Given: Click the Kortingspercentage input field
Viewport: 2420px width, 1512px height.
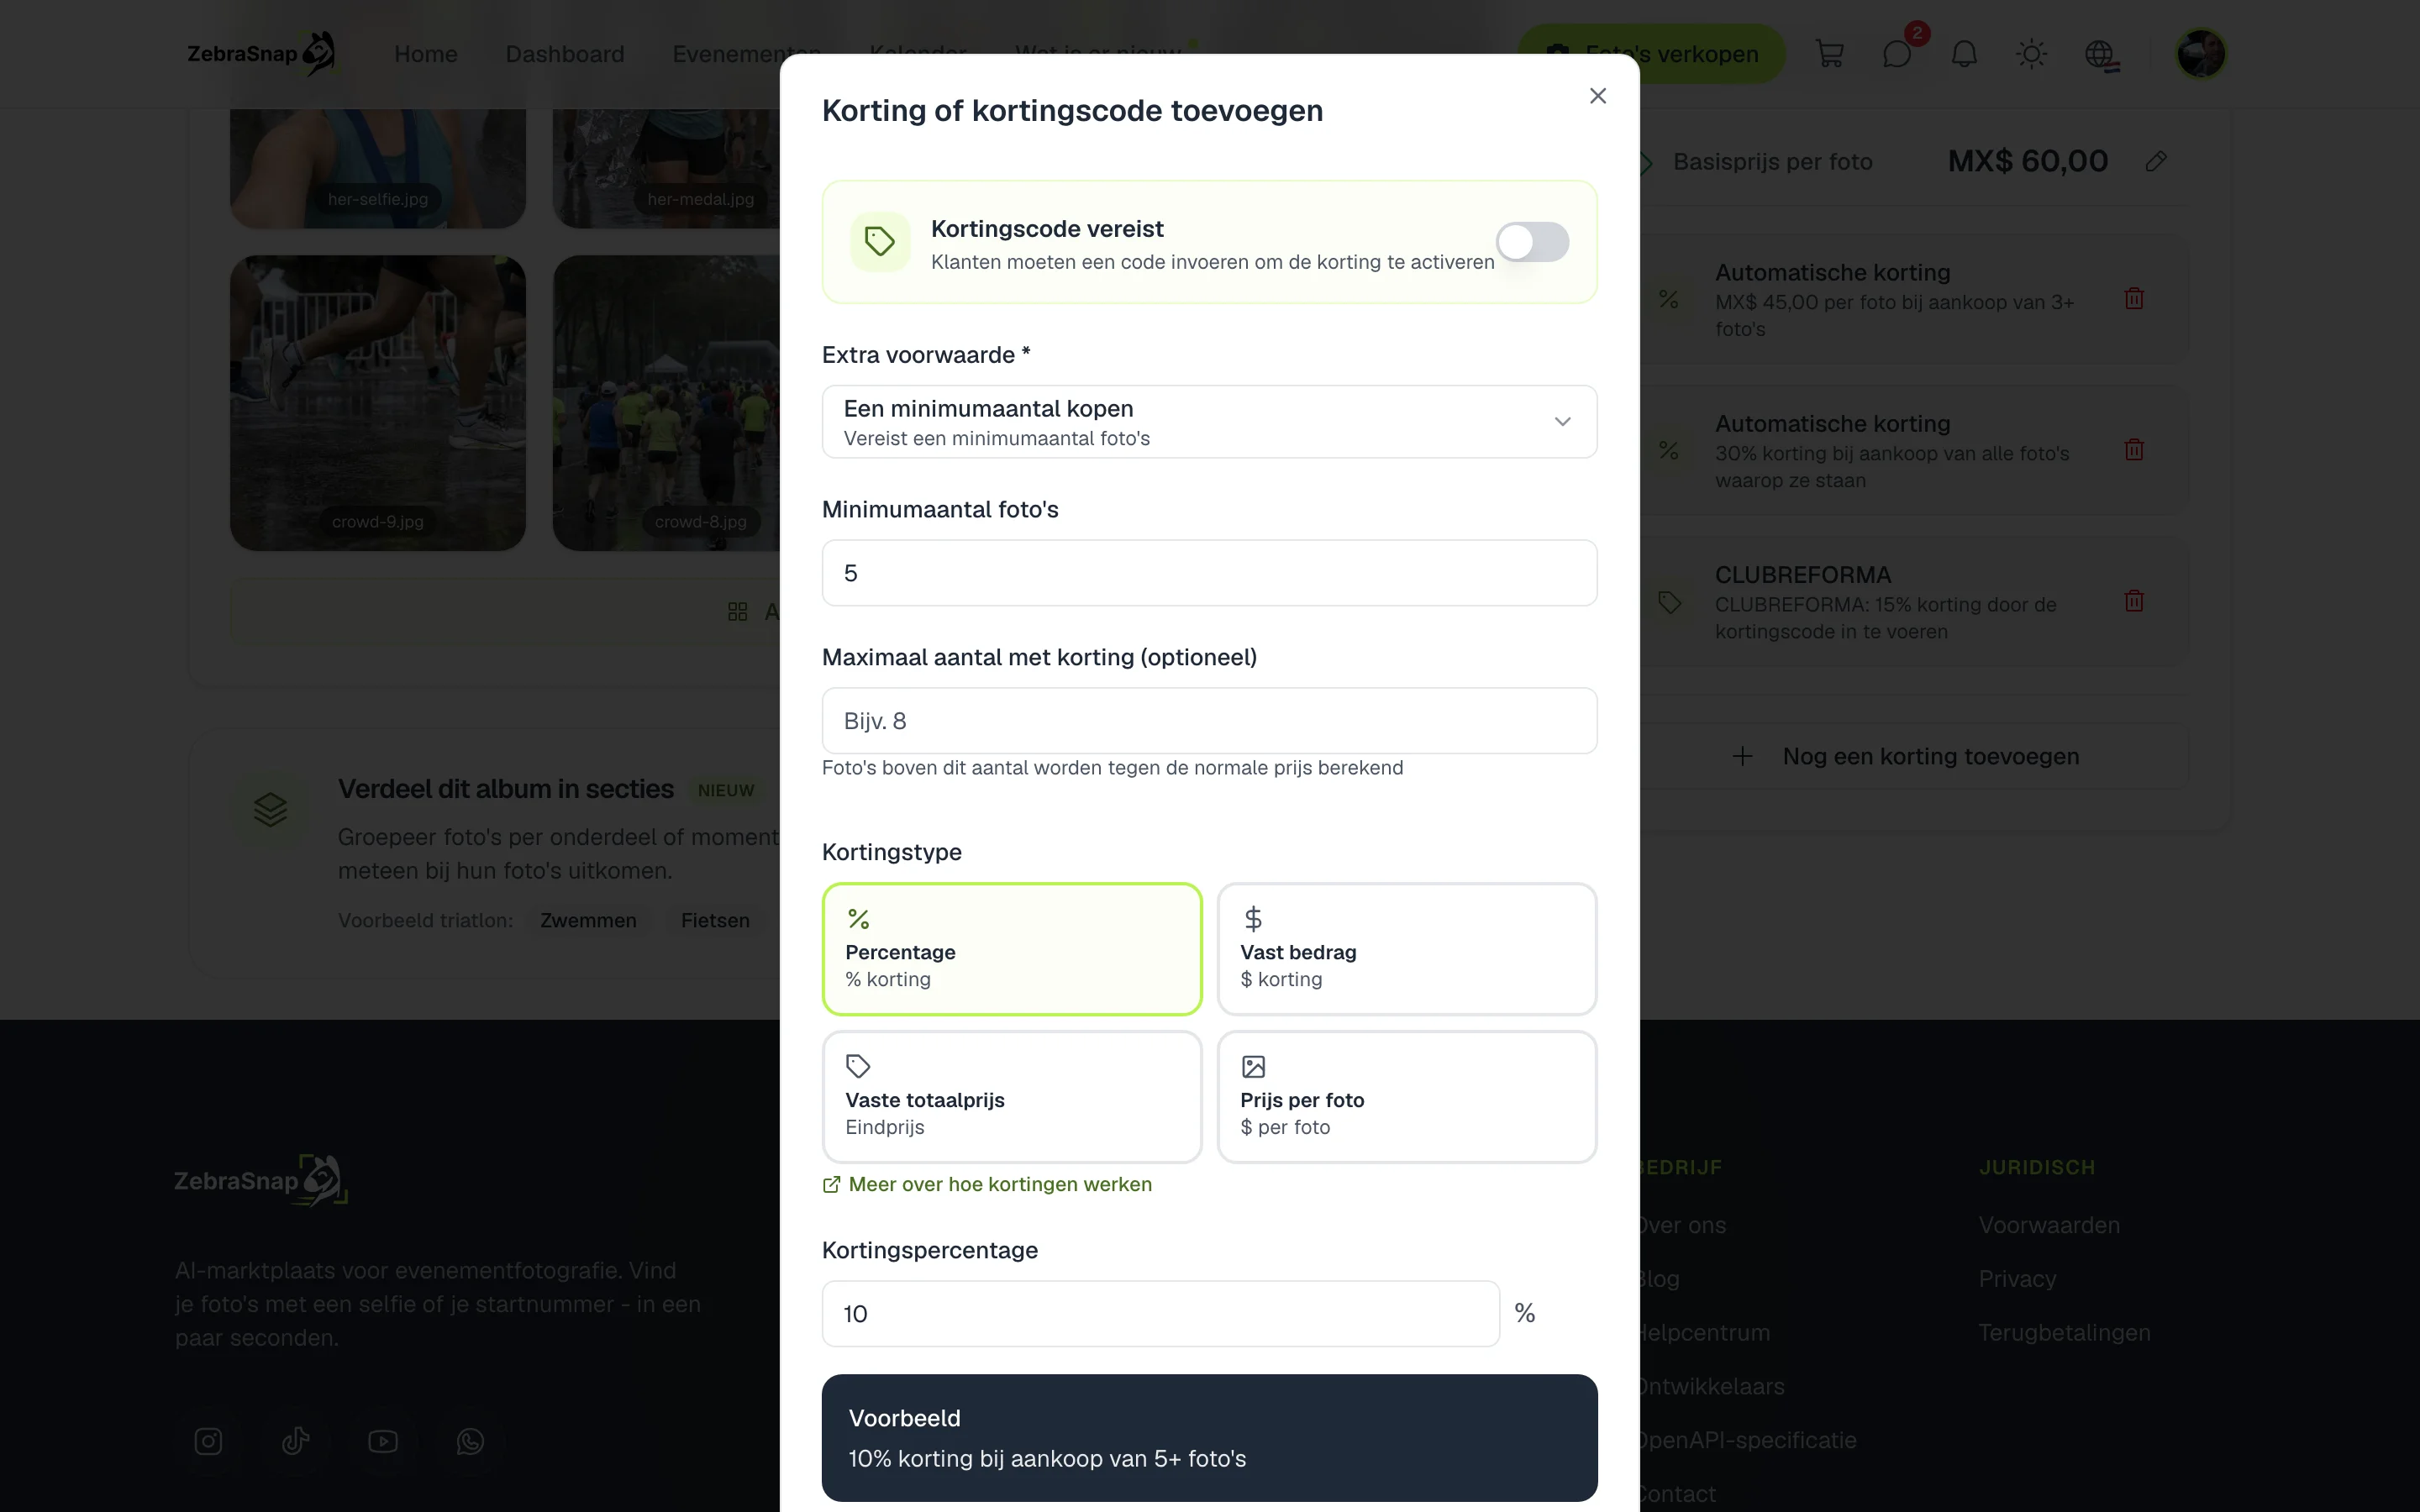Looking at the screenshot, I should point(1160,1313).
